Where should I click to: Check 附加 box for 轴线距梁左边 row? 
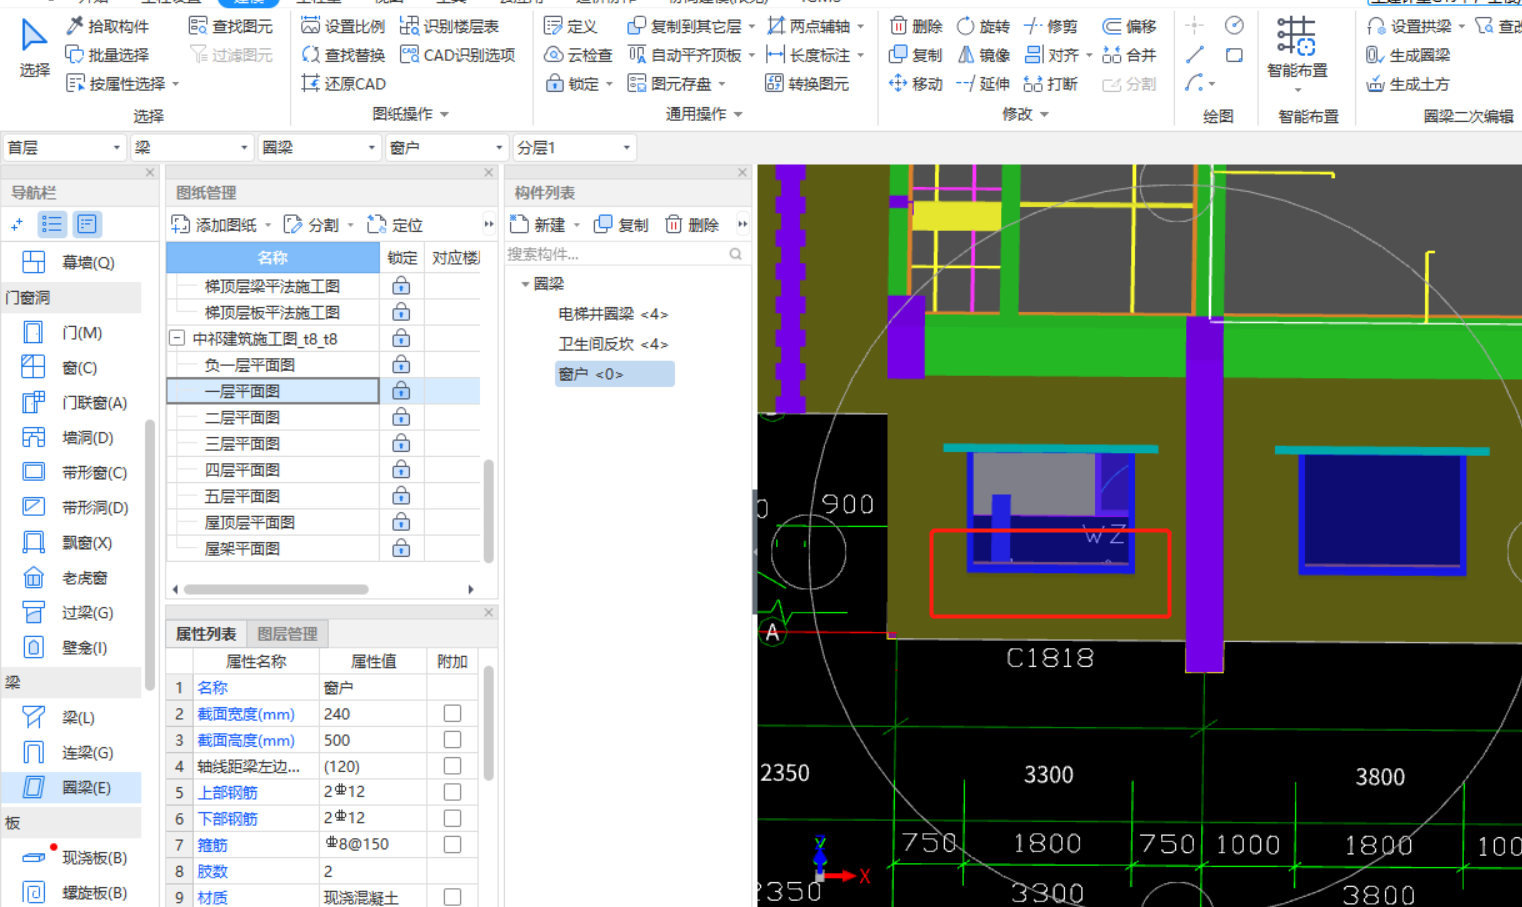point(452,765)
